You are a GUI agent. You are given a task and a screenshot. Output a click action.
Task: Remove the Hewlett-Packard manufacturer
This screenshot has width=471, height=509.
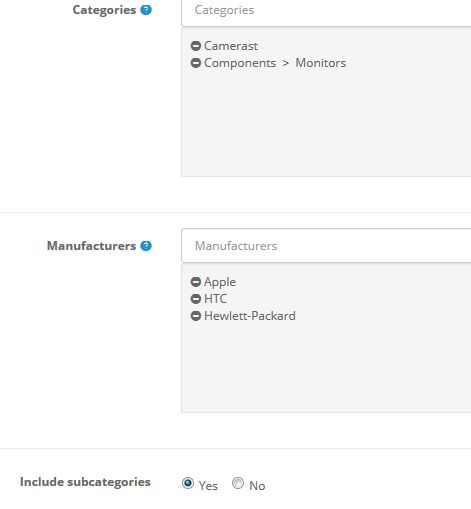click(196, 316)
